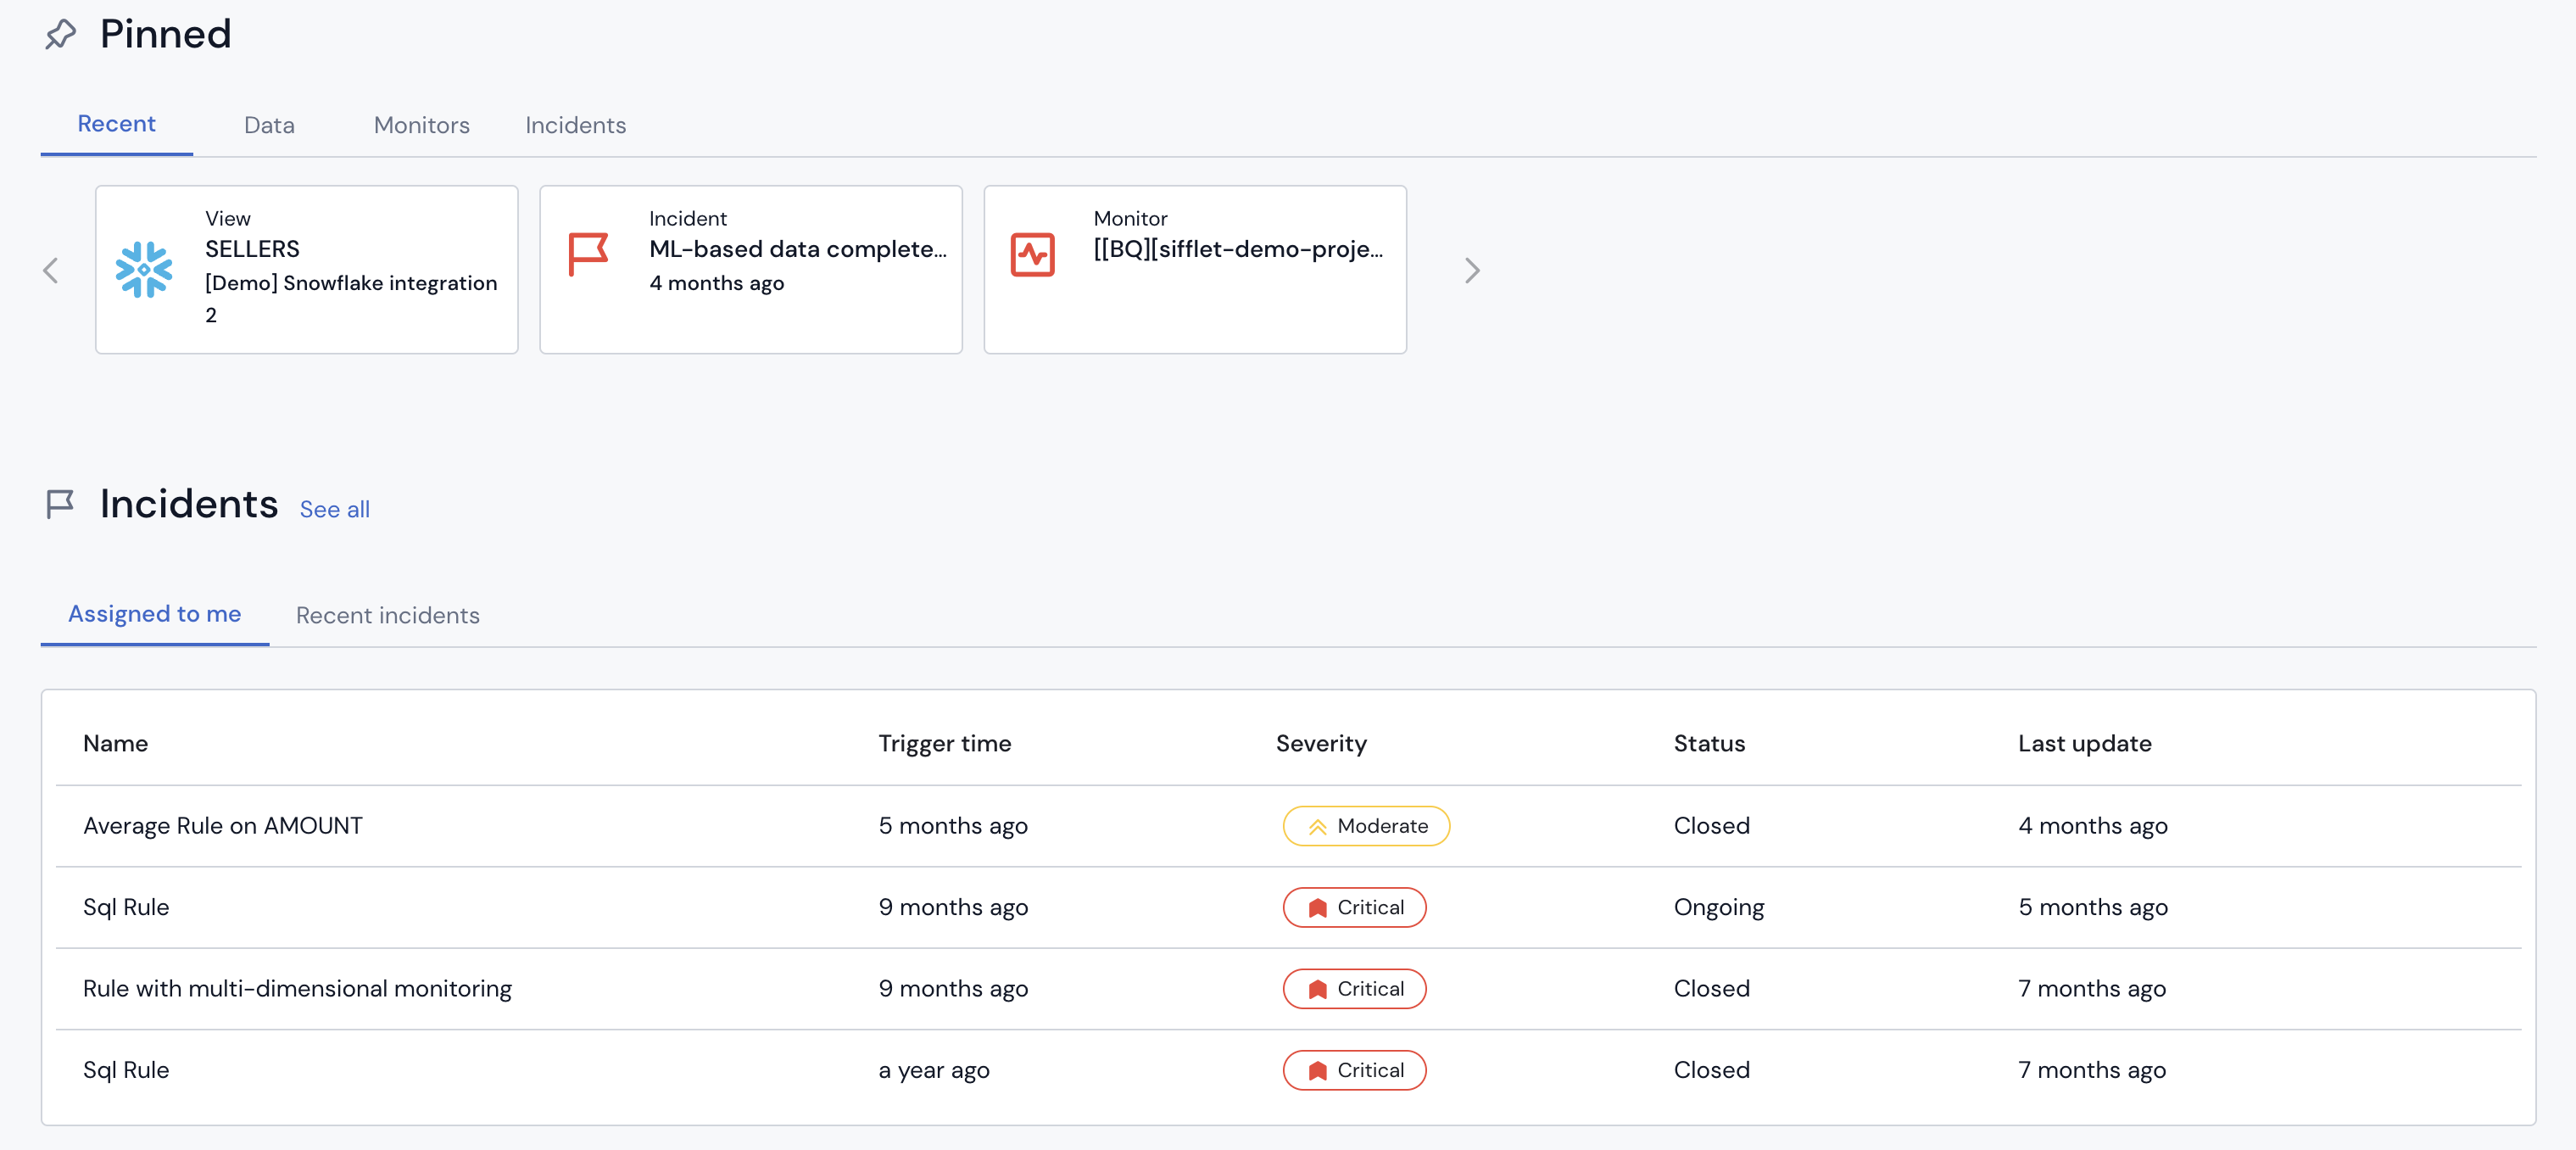Viewport: 2576px width, 1150px height.
Task: Switch to Recent incidents tab
Action: [387, 615]
